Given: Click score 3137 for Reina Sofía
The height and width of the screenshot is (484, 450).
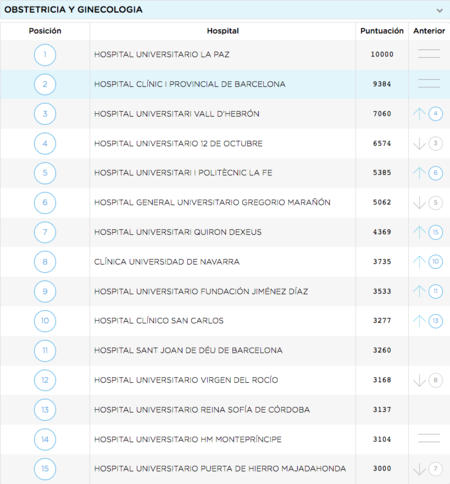Looking at the screenshot, I should coord(382,410).
